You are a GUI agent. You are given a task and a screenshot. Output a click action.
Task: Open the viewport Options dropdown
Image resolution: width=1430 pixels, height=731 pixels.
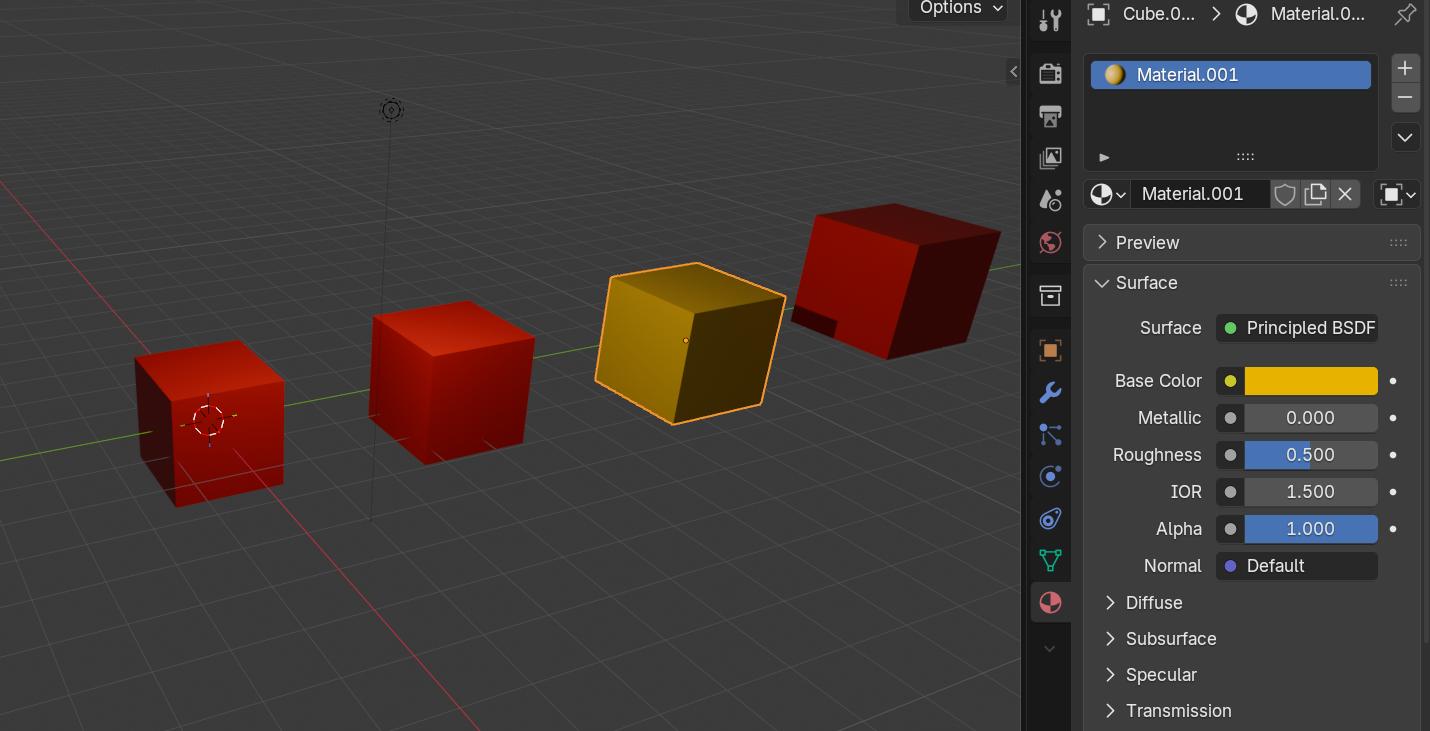[x=959, y=9]
